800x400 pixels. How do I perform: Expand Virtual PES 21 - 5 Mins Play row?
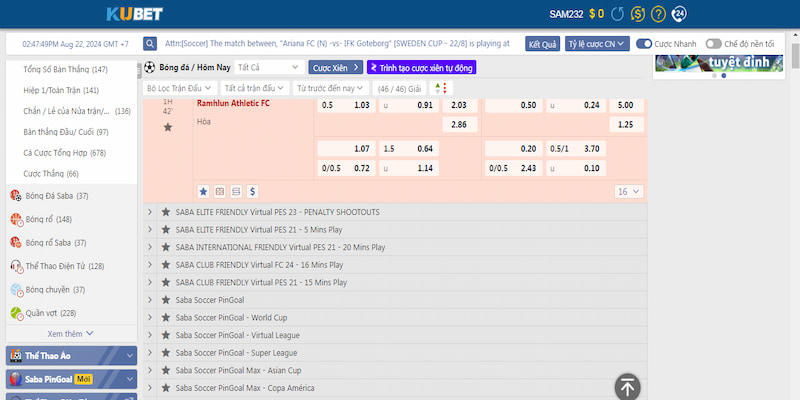pyautogui.click(x=149, y=230)
